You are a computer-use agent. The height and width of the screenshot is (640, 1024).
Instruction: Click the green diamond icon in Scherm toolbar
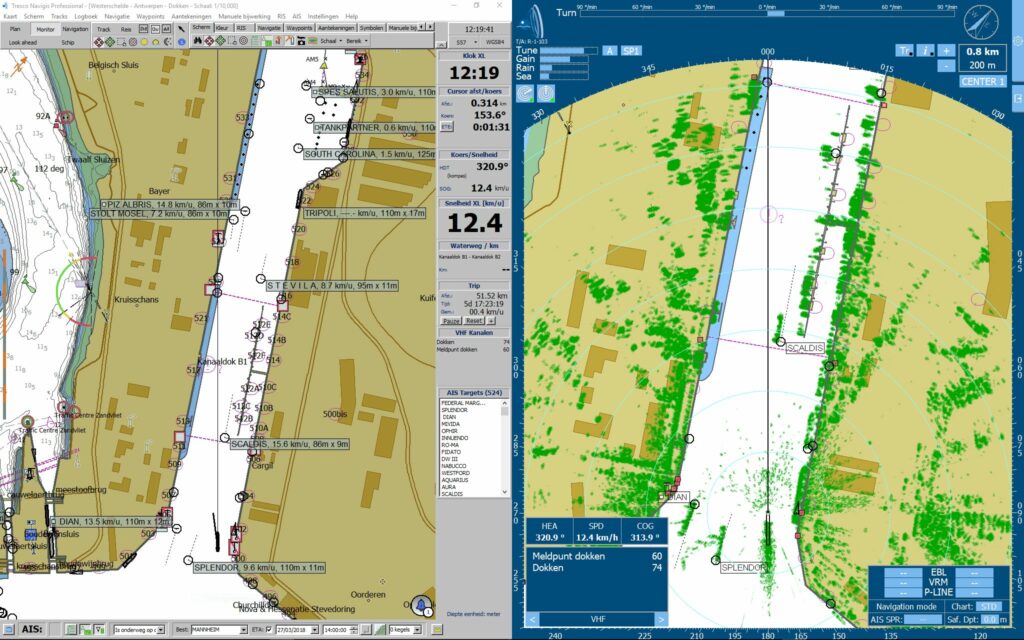221,40
